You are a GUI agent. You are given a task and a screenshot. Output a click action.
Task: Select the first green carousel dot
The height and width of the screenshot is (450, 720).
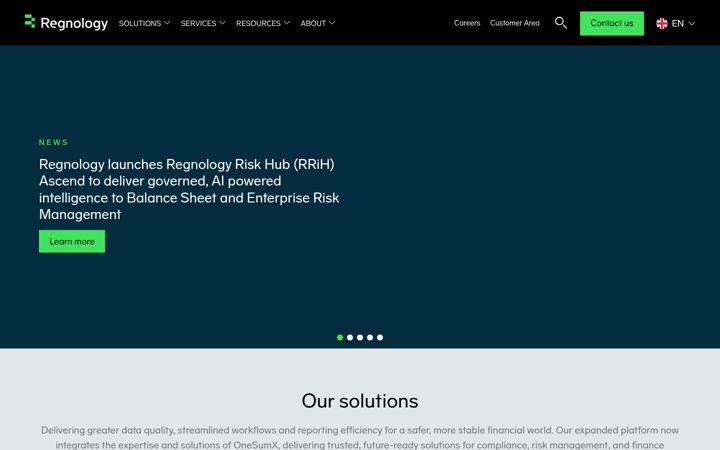point(340,338)
